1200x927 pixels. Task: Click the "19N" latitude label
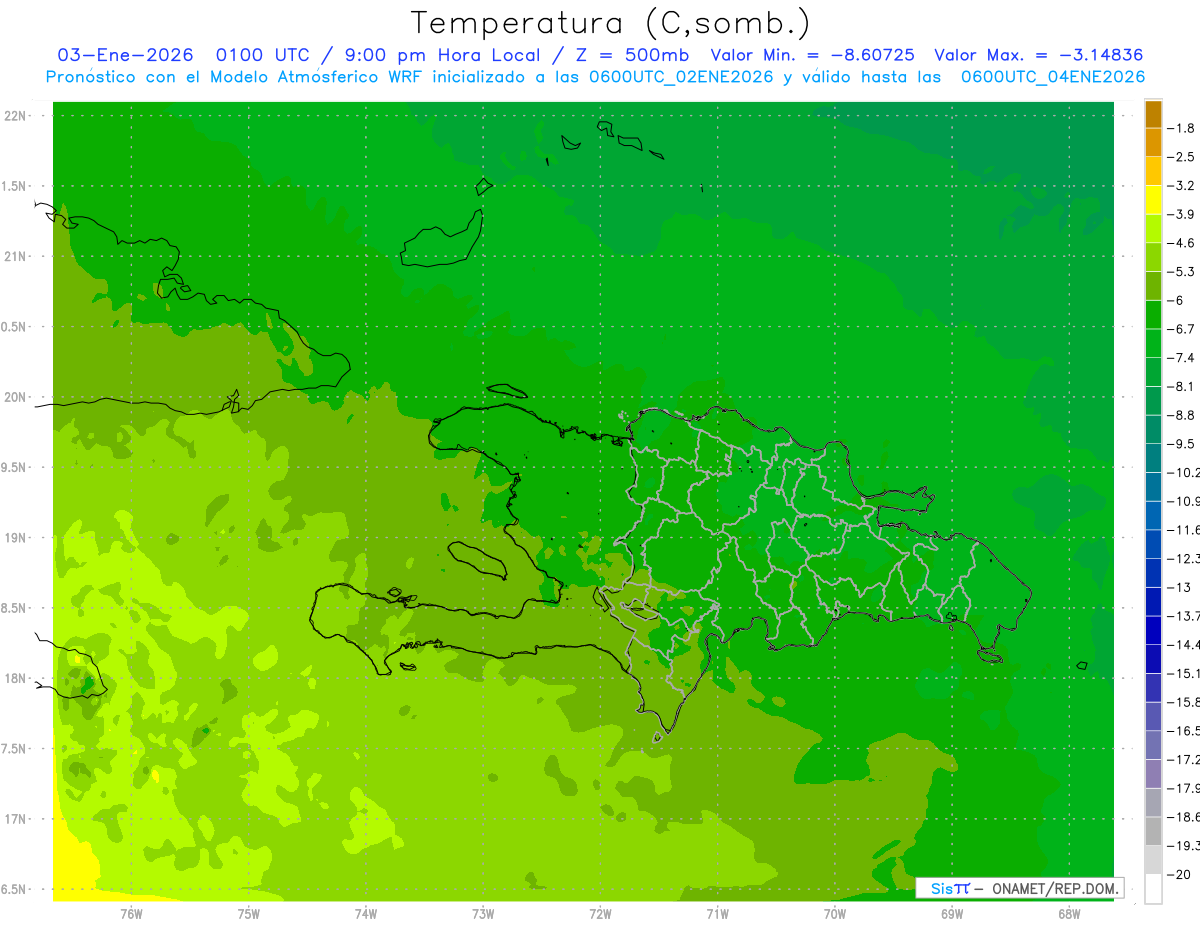point(16,538)
